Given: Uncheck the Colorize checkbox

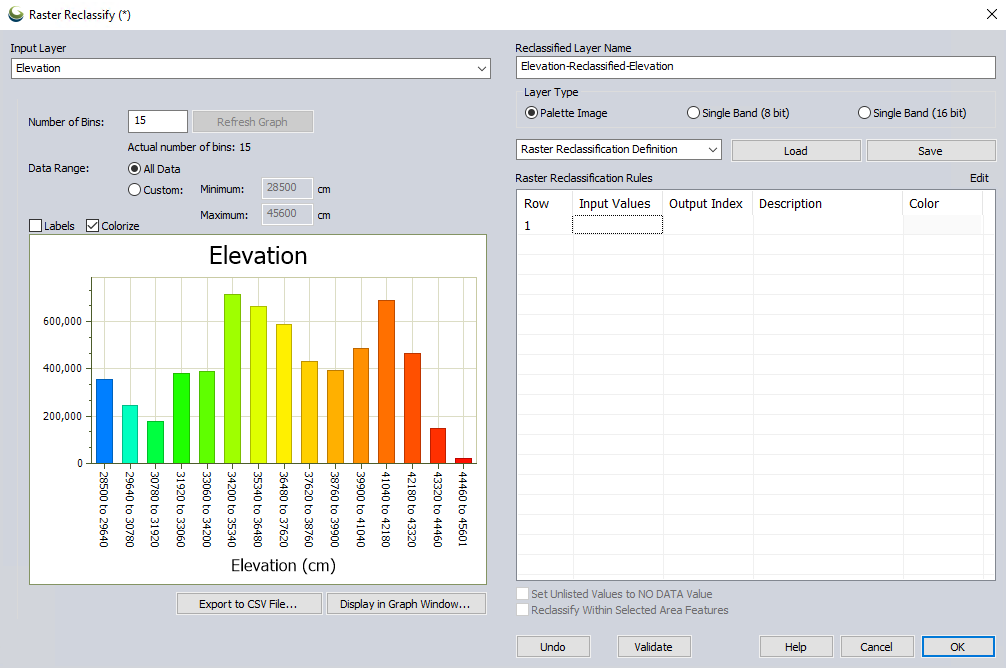Looking at the screenshot, I should coord(93,226).
